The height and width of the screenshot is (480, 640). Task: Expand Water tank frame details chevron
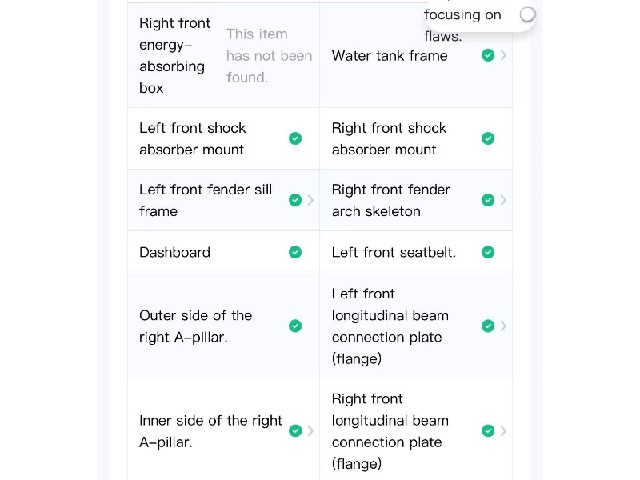(504, 55)
